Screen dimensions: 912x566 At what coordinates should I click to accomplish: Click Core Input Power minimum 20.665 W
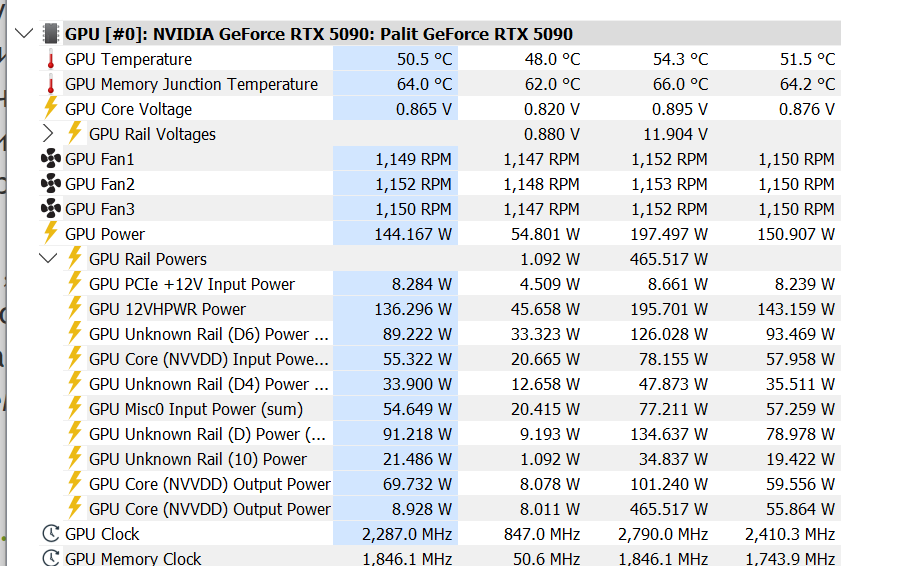coord(546,359)
